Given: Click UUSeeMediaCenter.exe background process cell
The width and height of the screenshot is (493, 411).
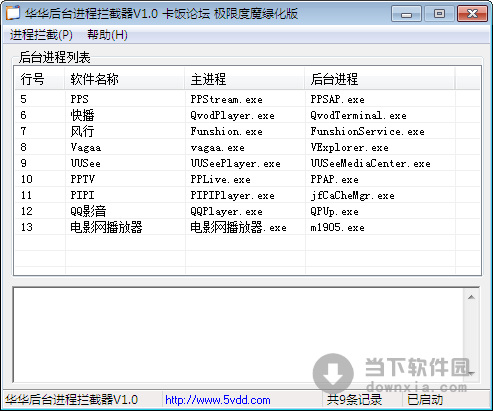Looking at the screenshot, I should coord(370,163).
